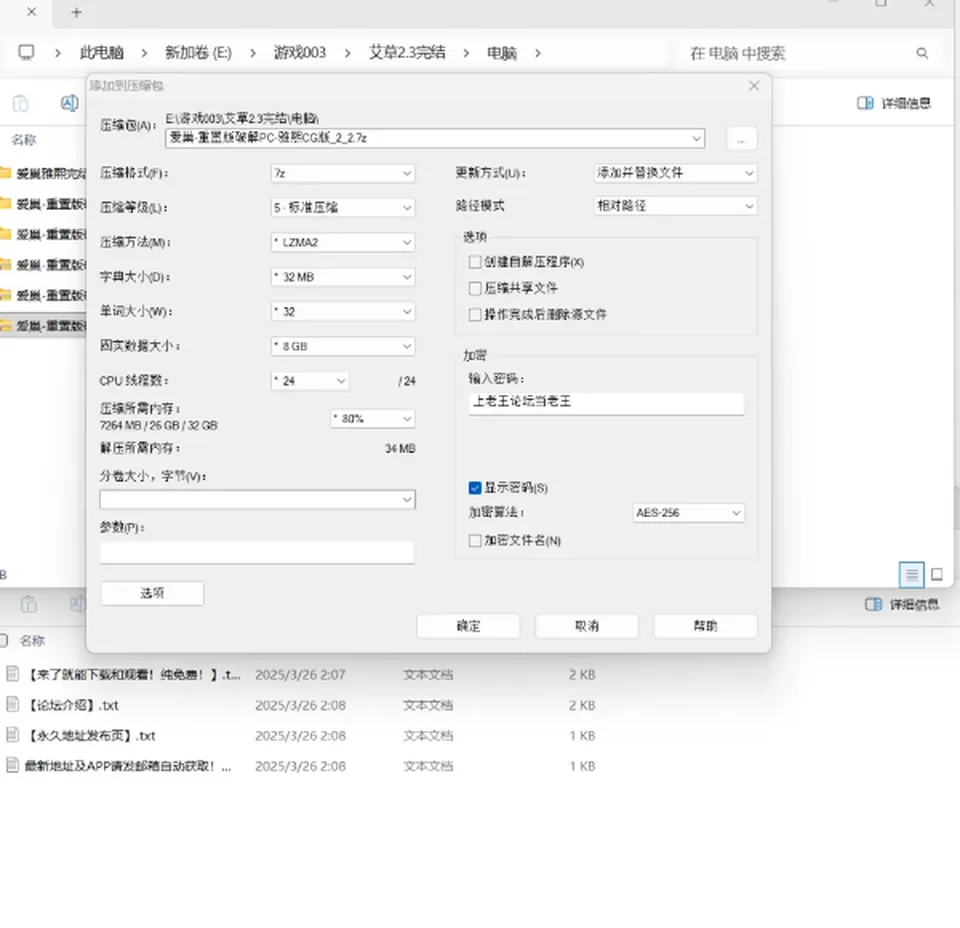Click the 选项 button in the dialog
Screen dimensions: 960x928
pos(152,593)
